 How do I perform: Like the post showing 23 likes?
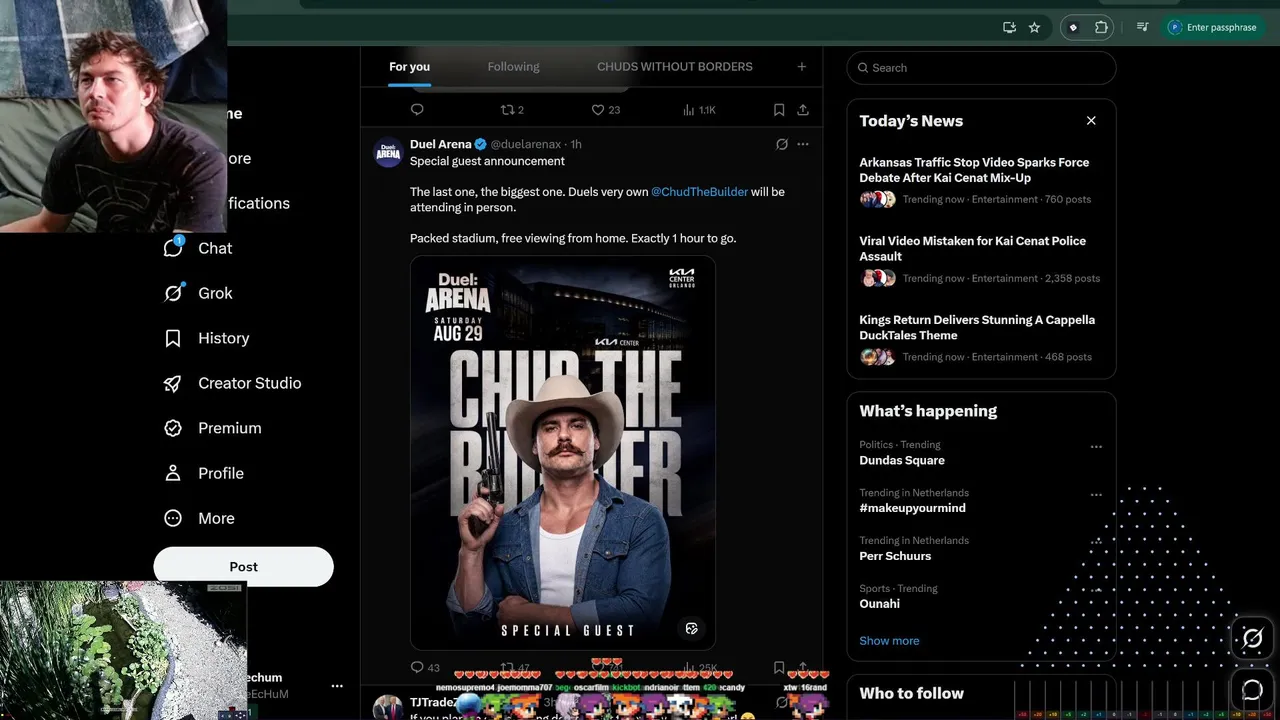point(606,110)
